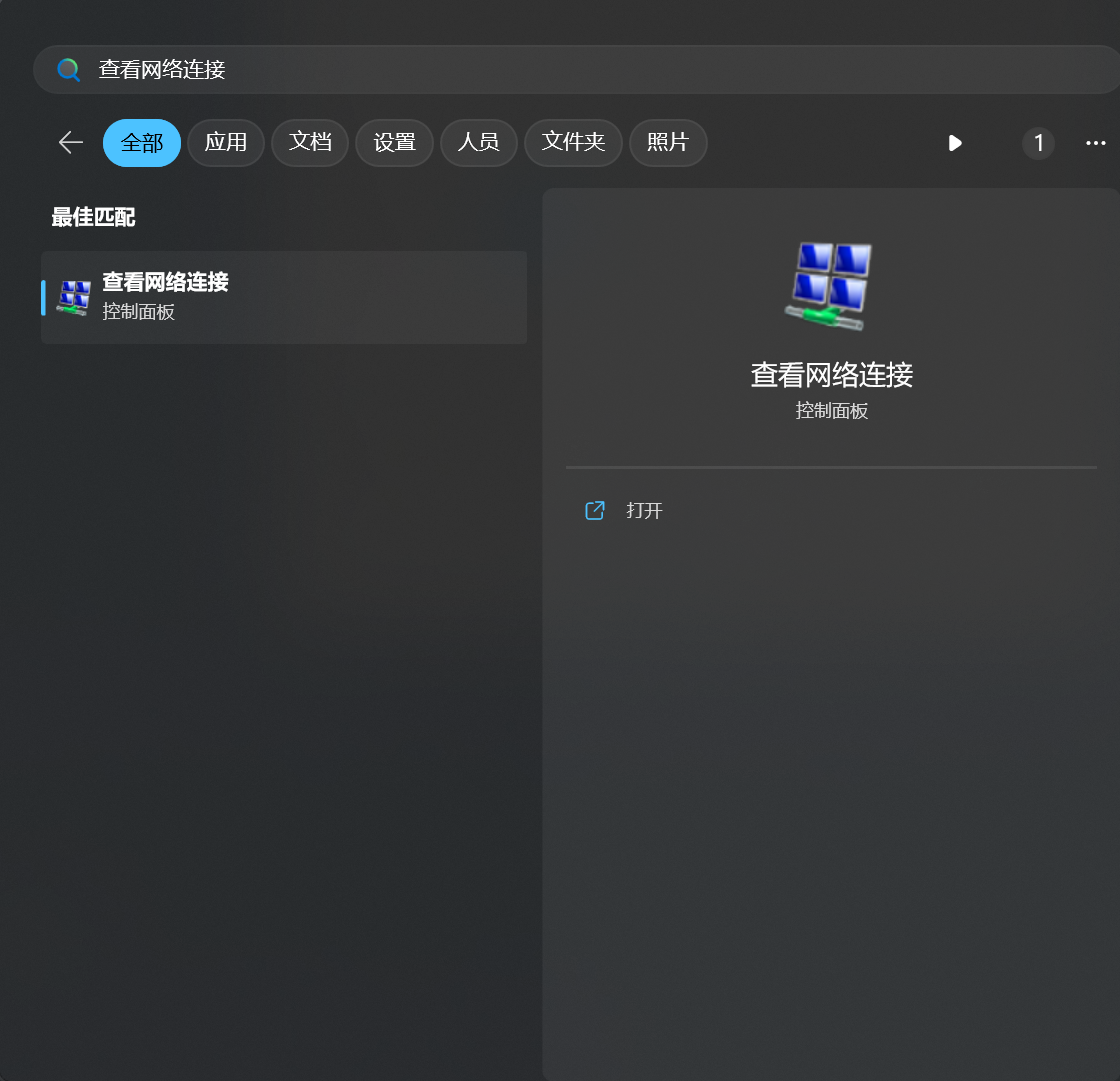Image resolution: width=1120 pixels, height=1081 pixels.
Task: Show the 照片 filter results
Action: tap(668, 143)
